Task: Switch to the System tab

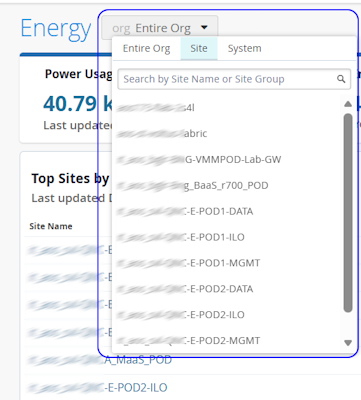Action: tap(244, 49)
